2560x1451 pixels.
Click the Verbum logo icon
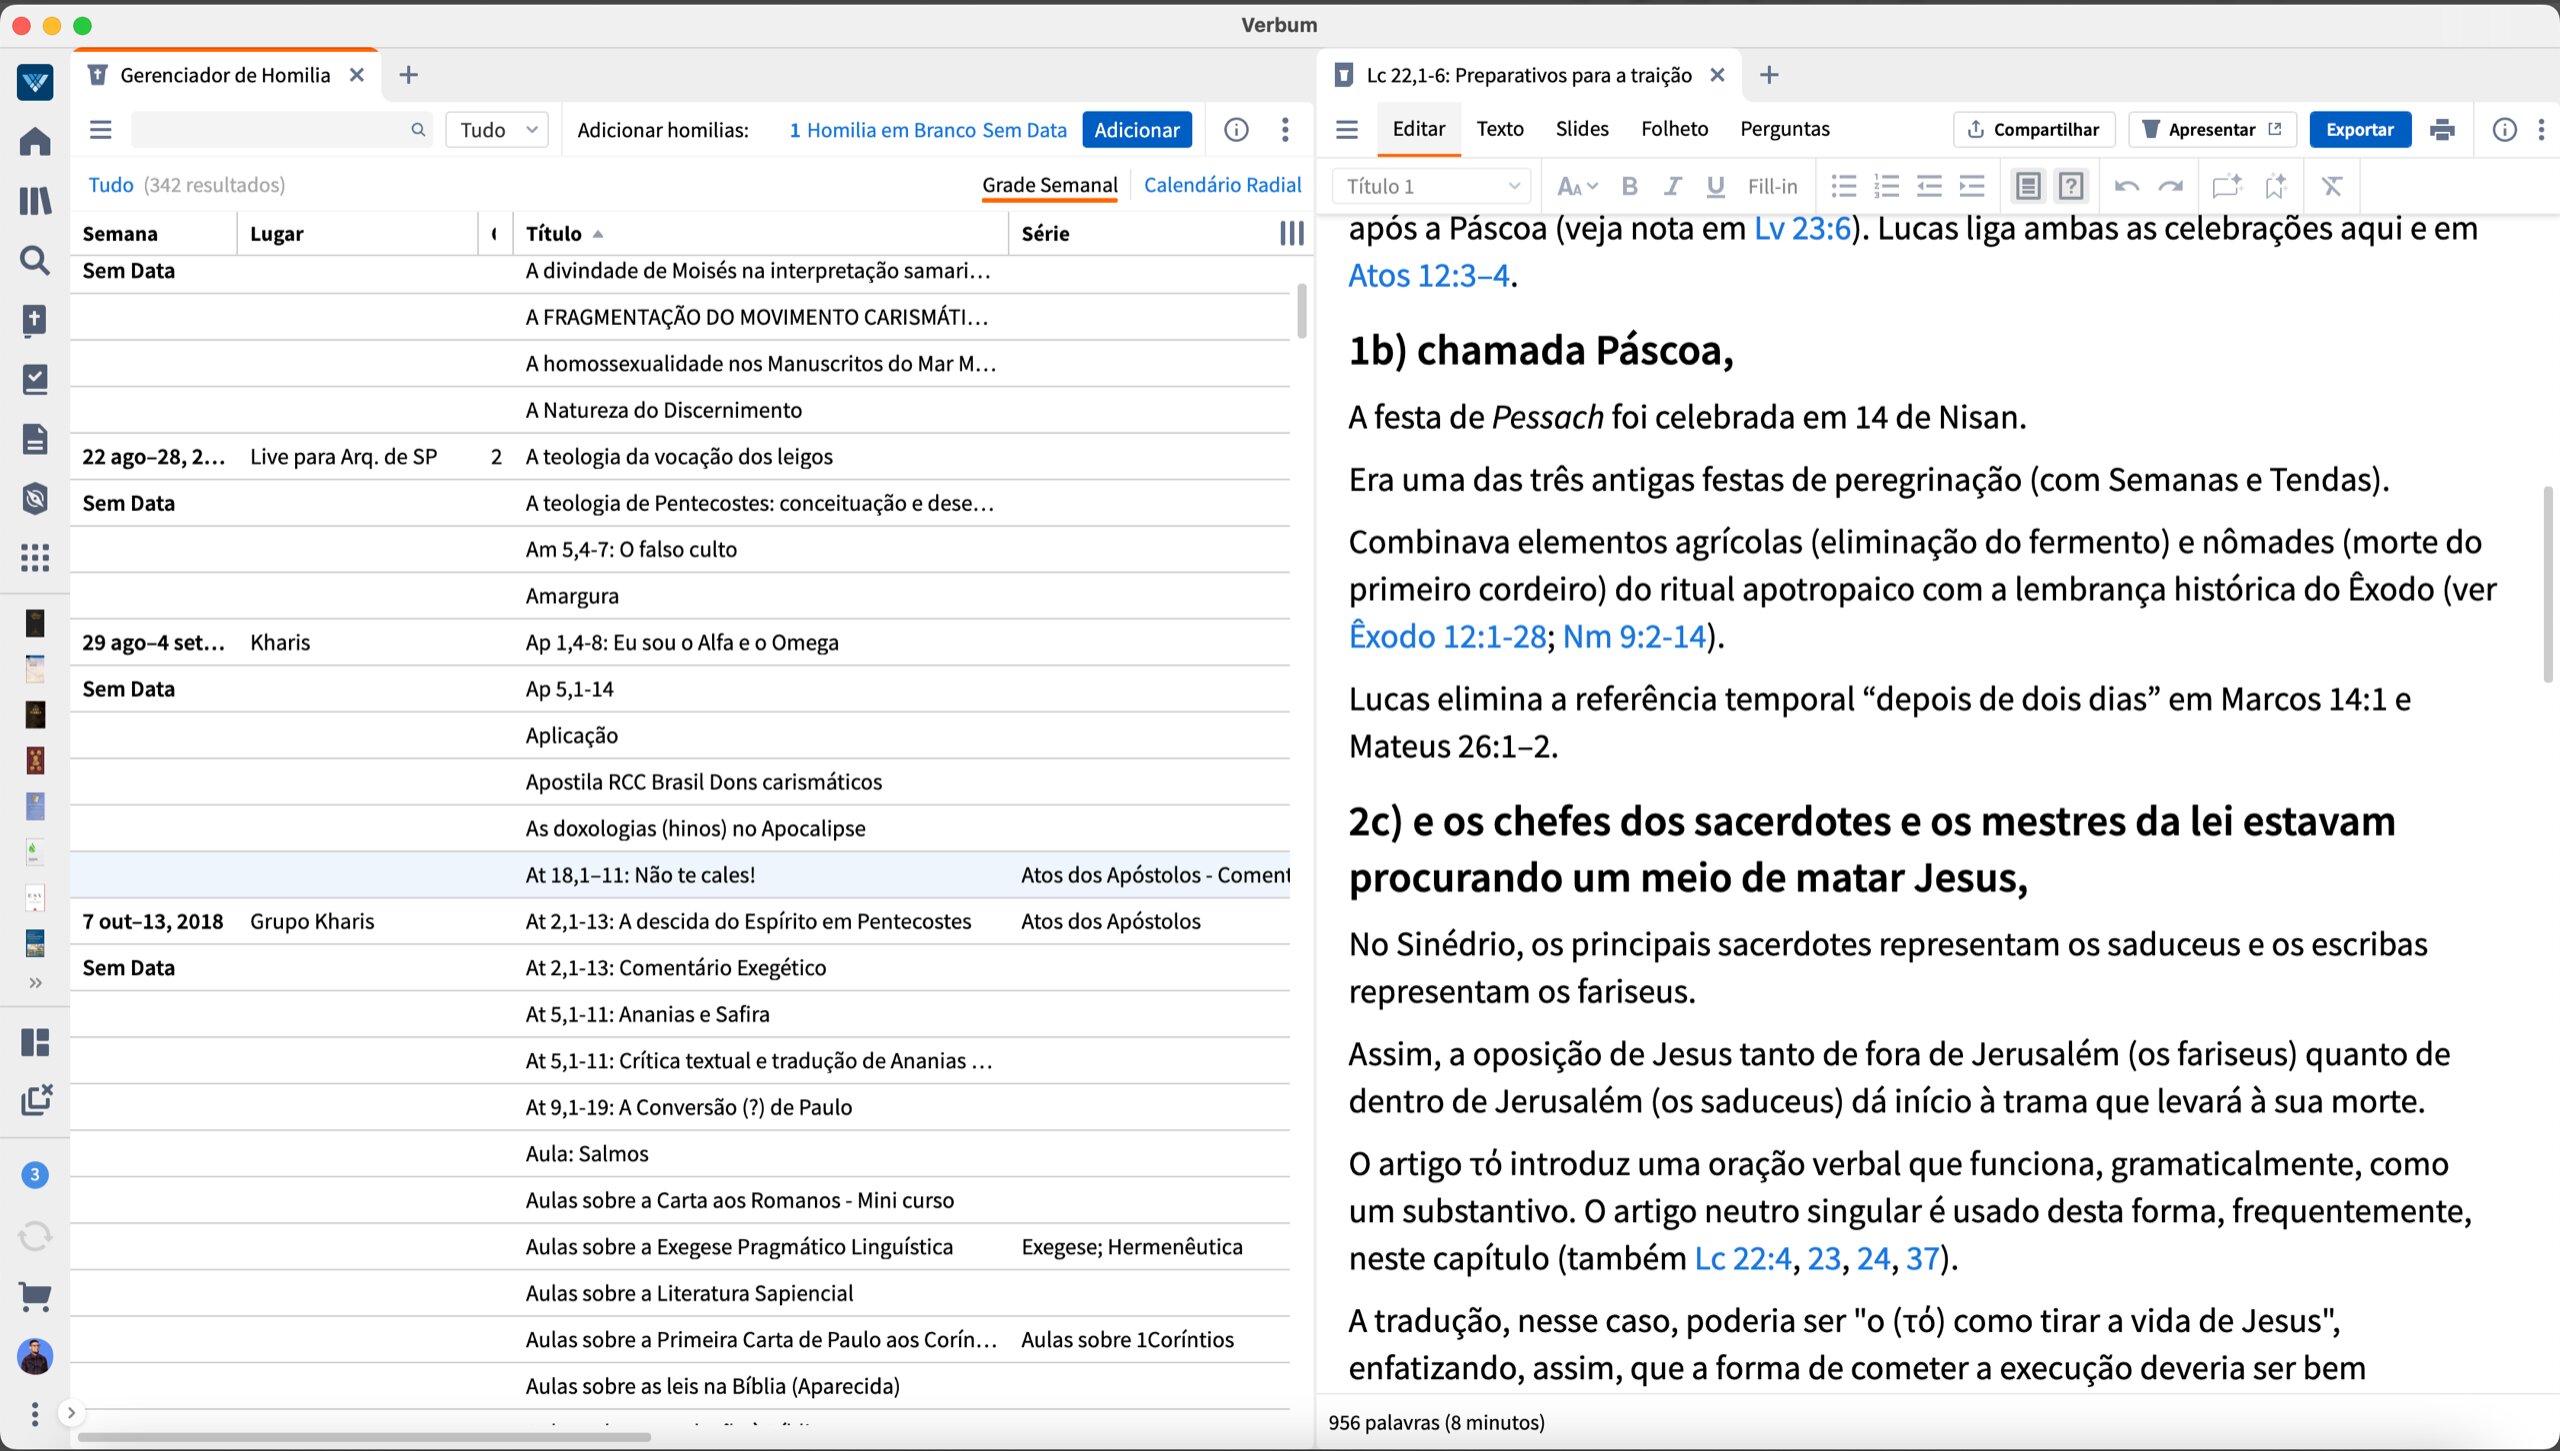point(35,82)
